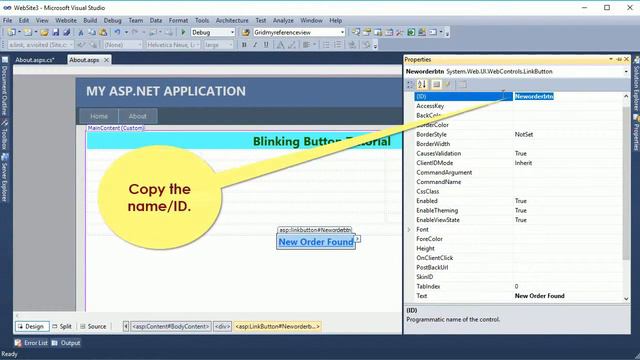Click the Find in Files icon
This screenshot has width=640, height=360.
pos(246,32)
